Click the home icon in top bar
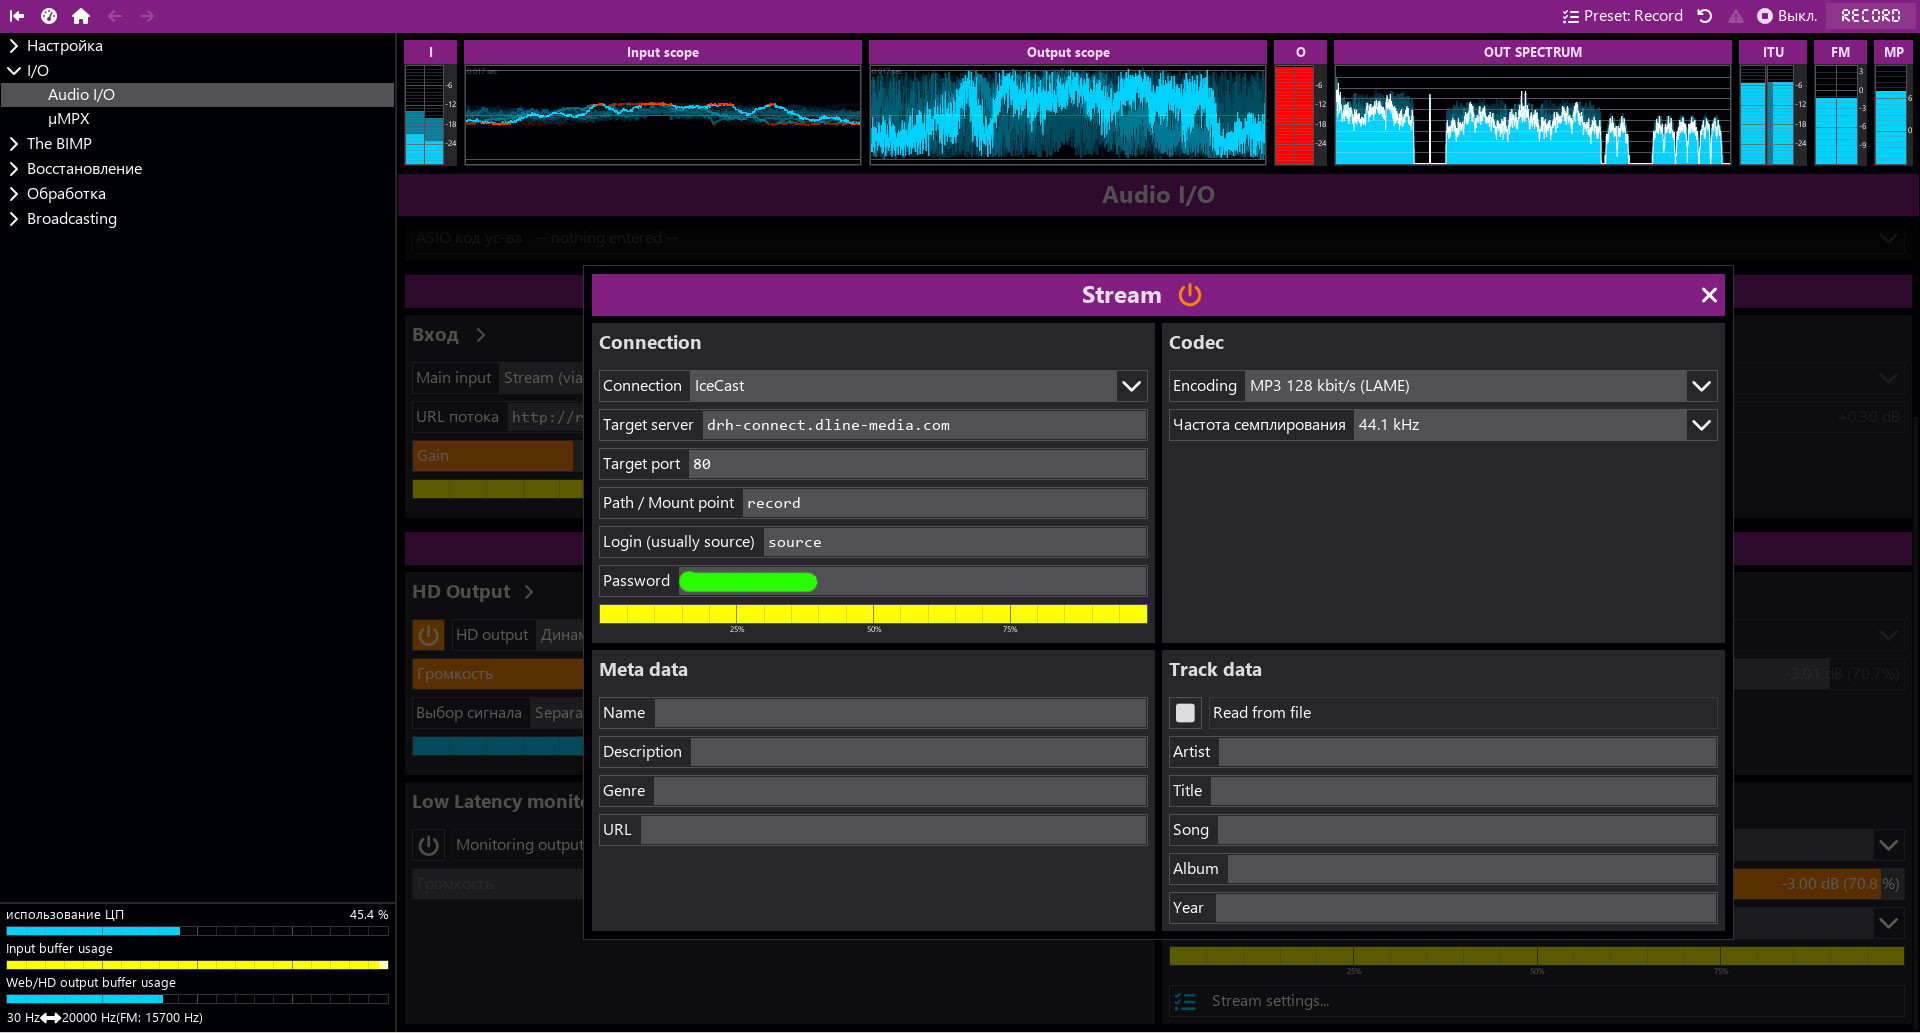Image resolution: width=1920 pixels, height=1033 pixels. click(81, 16)
